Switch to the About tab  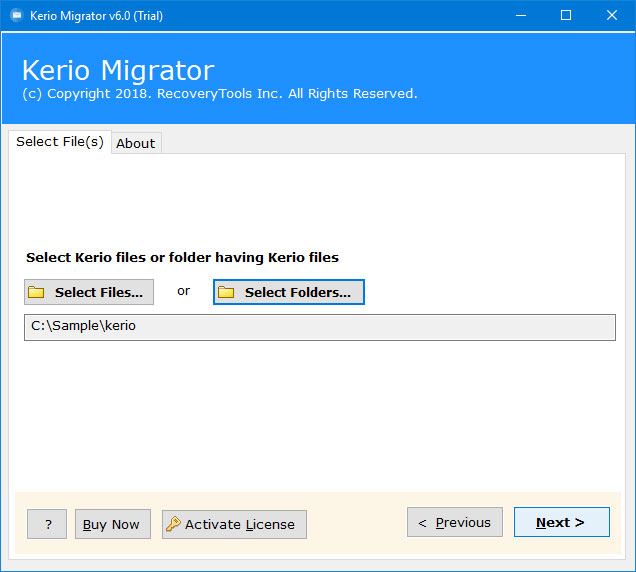tap(136, 143)
